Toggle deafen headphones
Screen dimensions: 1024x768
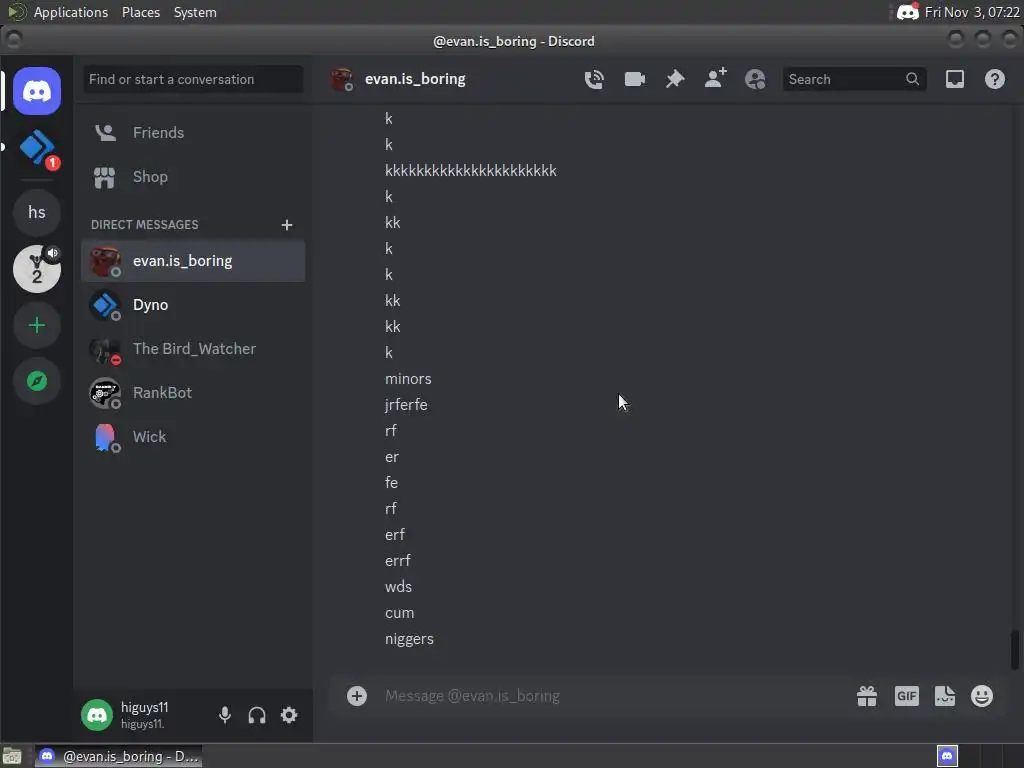click(x=257, y=715)
